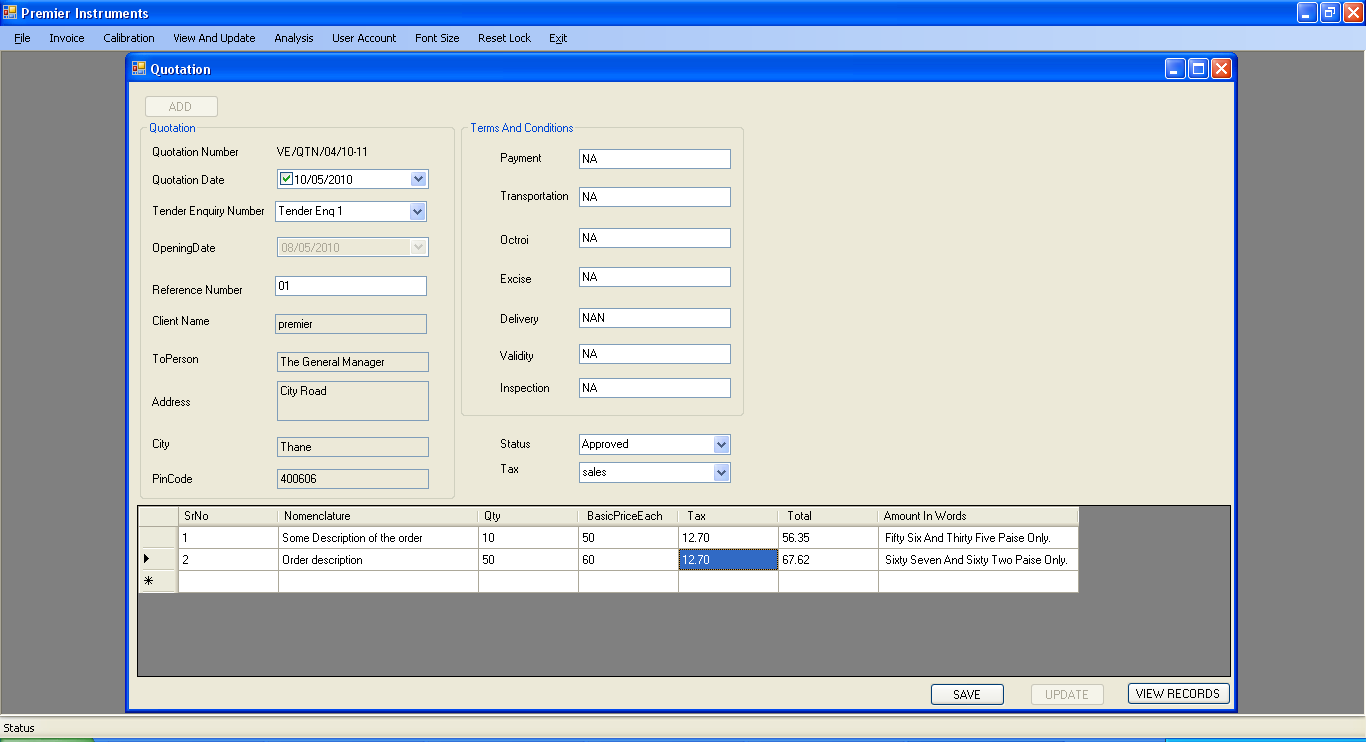Open the Analysis menu
This screenshot has width=1366, height=742.
[294, 38]
